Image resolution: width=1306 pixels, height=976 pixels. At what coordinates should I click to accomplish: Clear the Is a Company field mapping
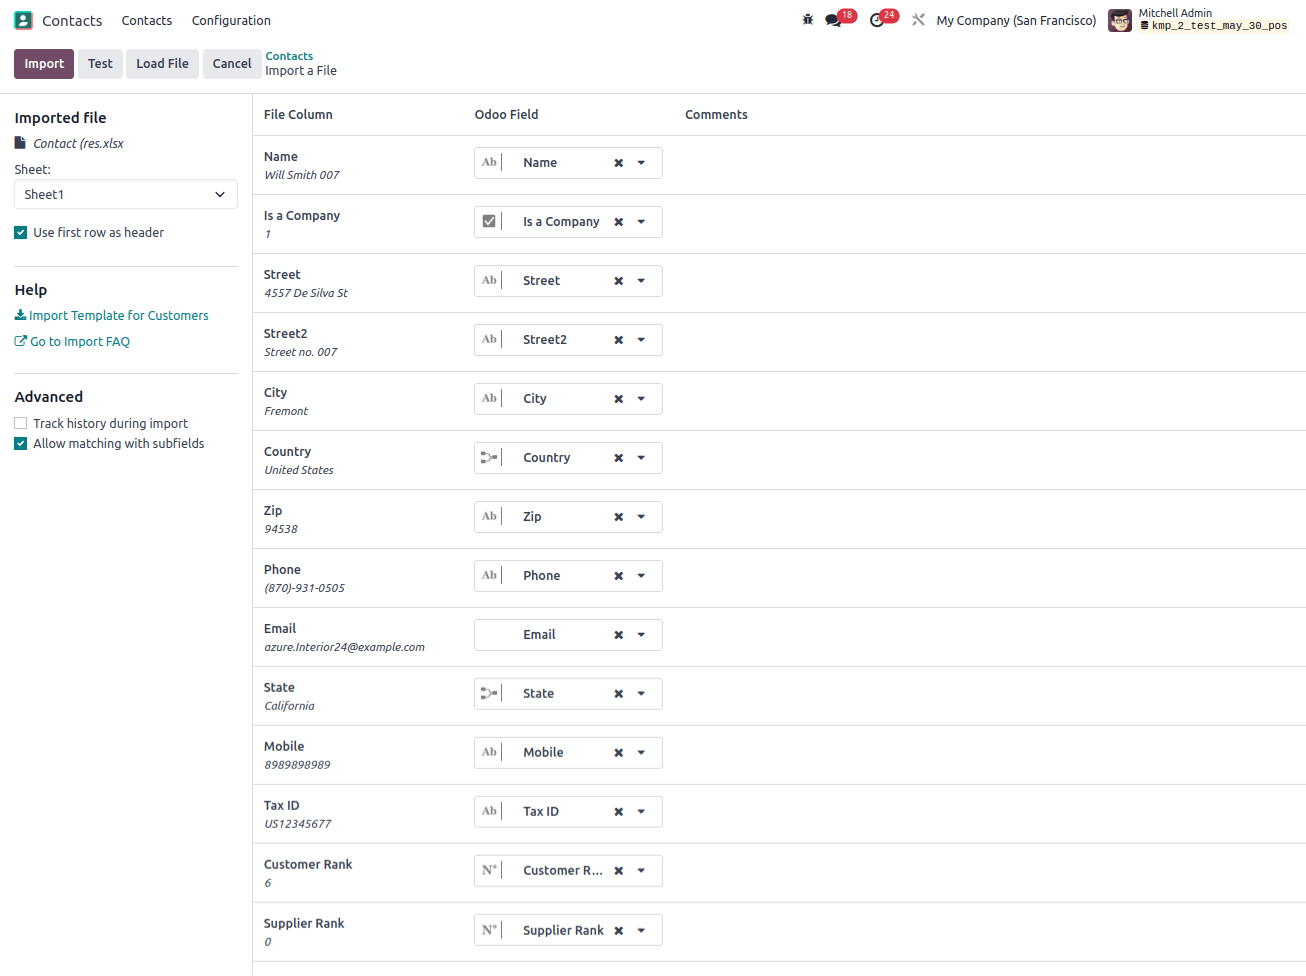coord(619,222)
